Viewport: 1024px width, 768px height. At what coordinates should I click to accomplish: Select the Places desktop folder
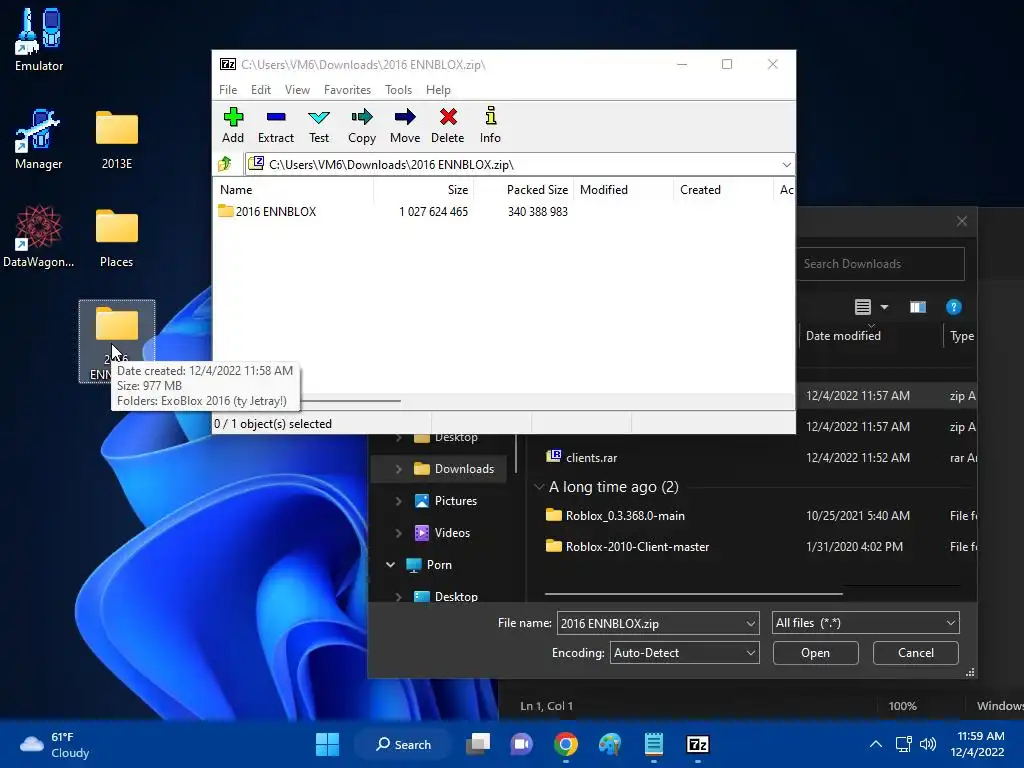point(117,237)
